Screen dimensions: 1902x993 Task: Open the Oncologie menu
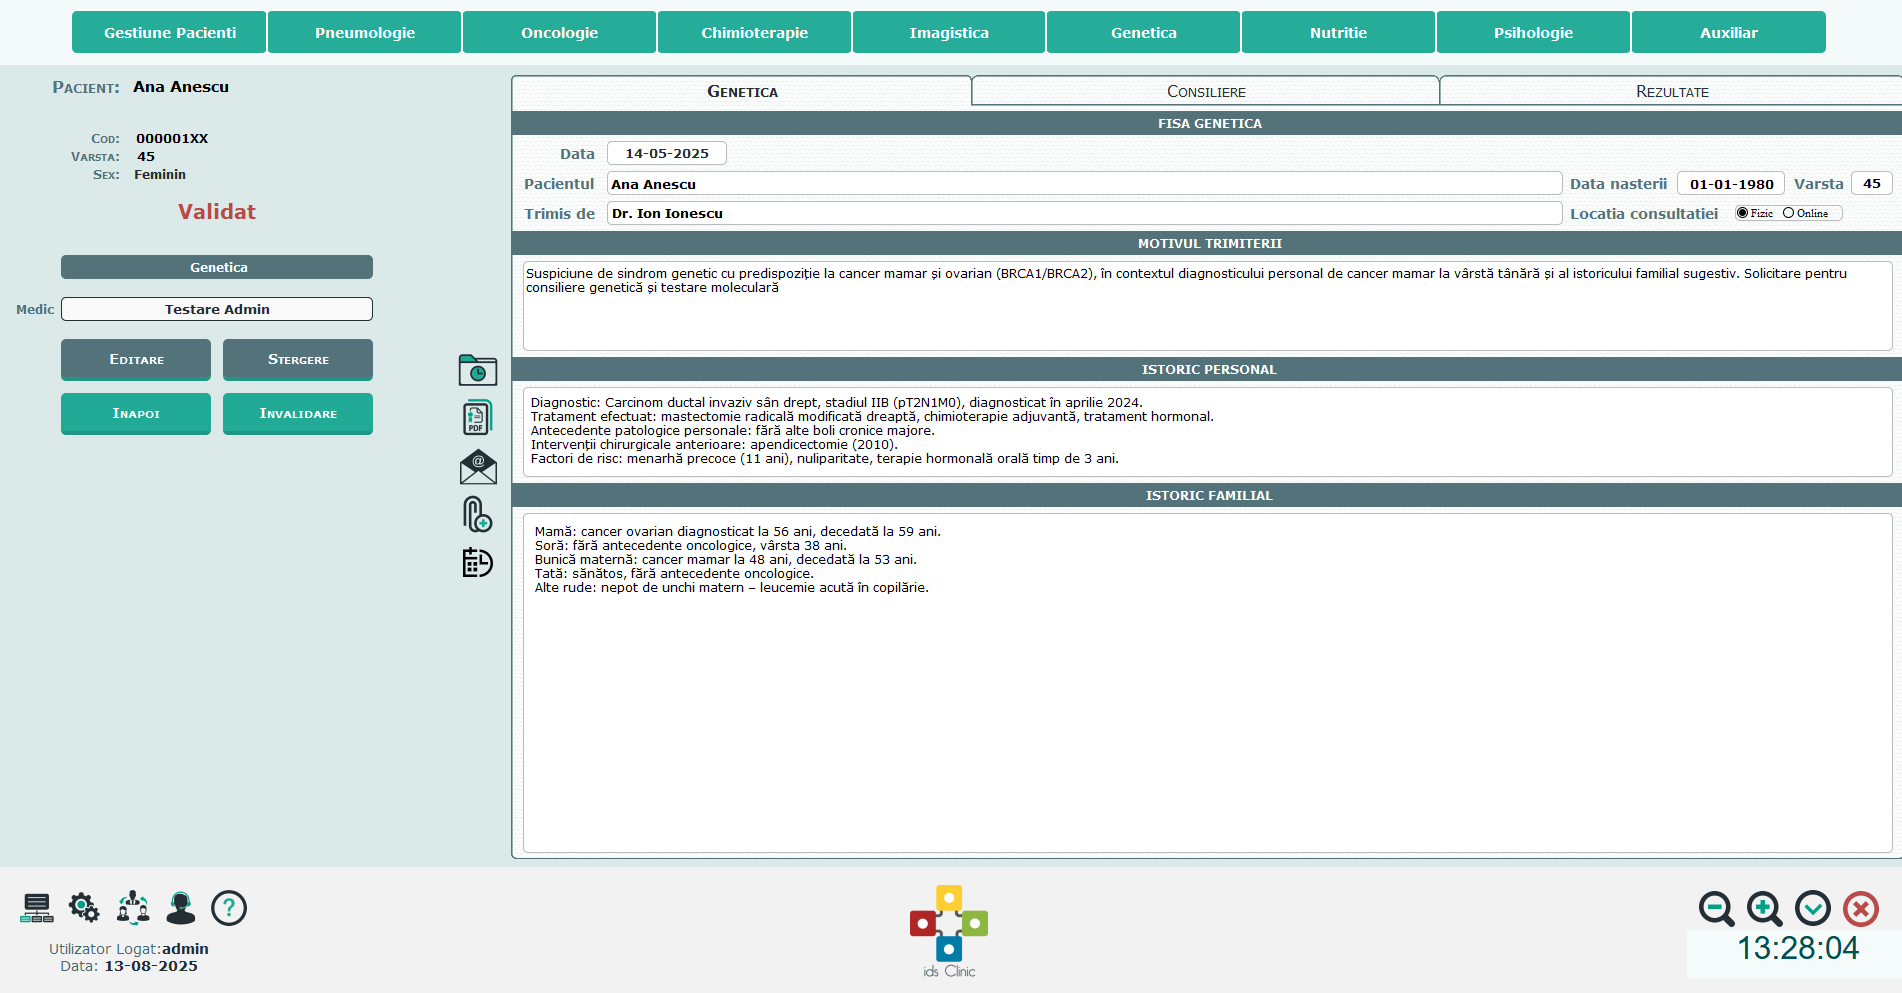click(559, 32)
